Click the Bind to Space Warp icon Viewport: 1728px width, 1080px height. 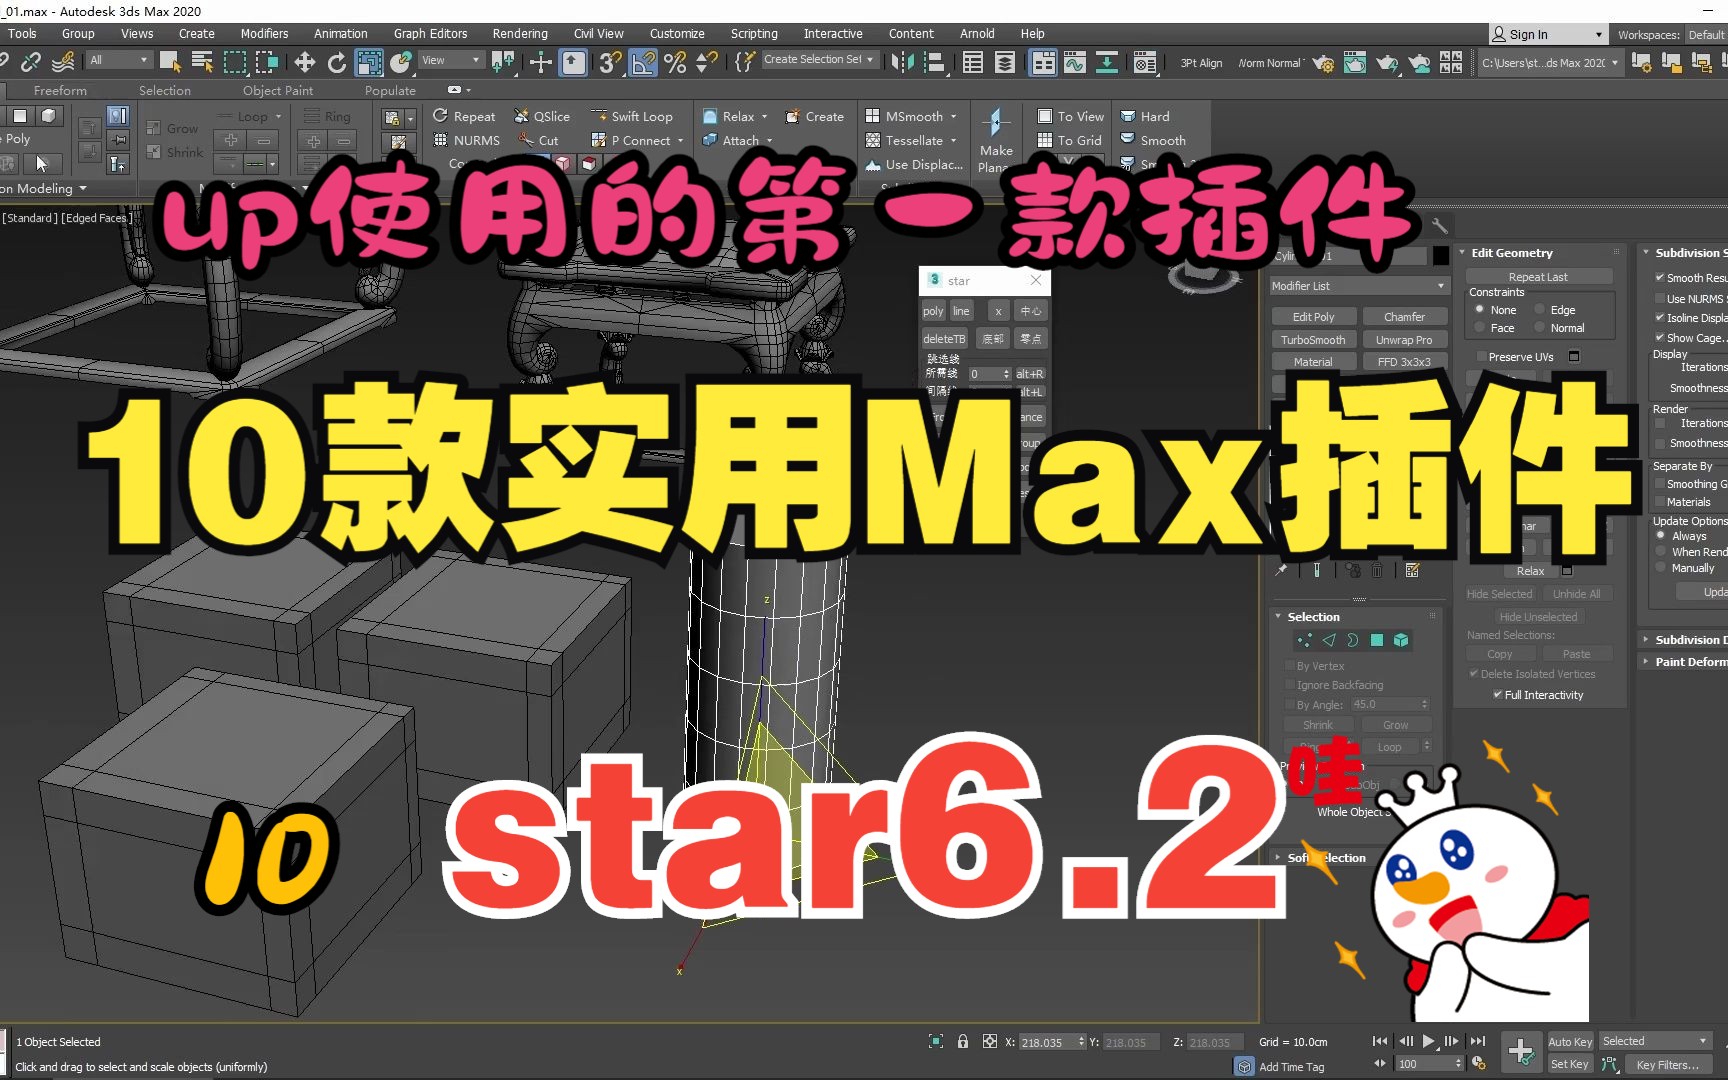pos(63,62)
